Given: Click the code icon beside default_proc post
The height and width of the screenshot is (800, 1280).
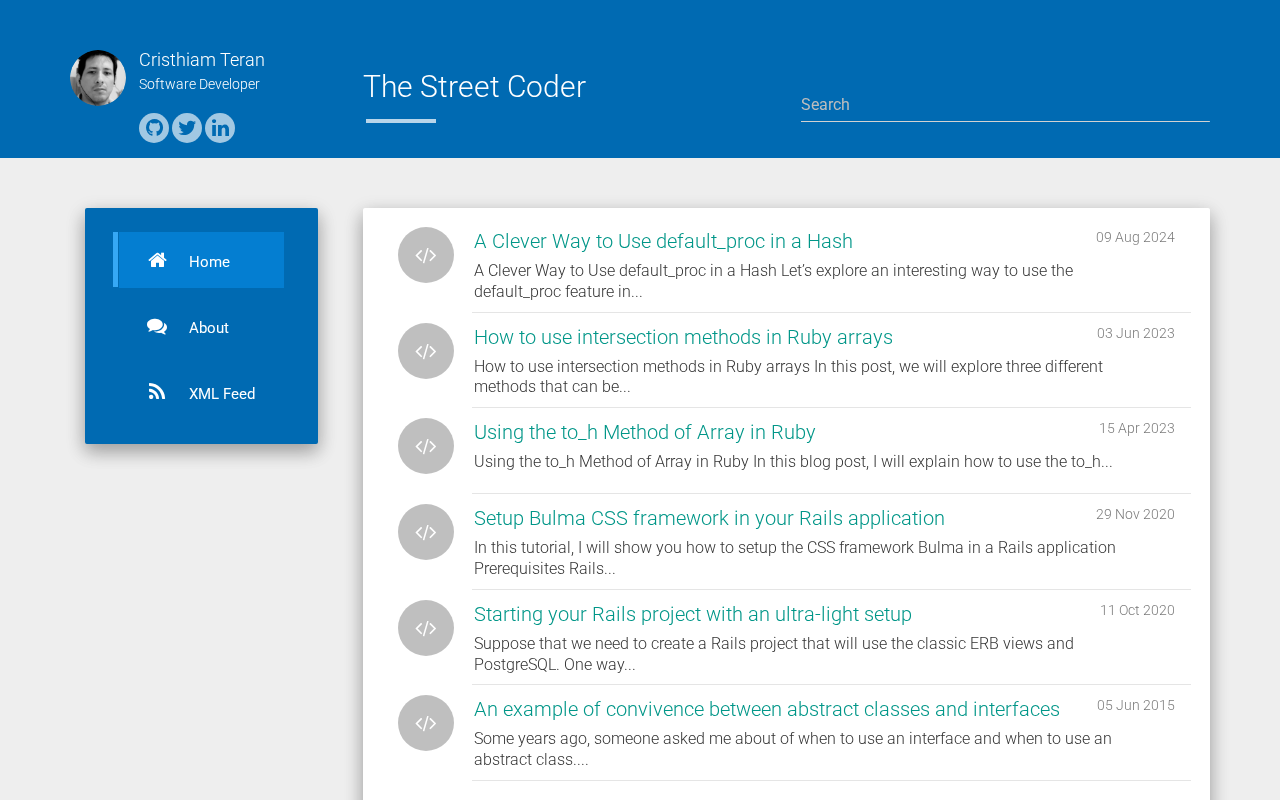Looking at the screenshot, I should pos(426,255).
